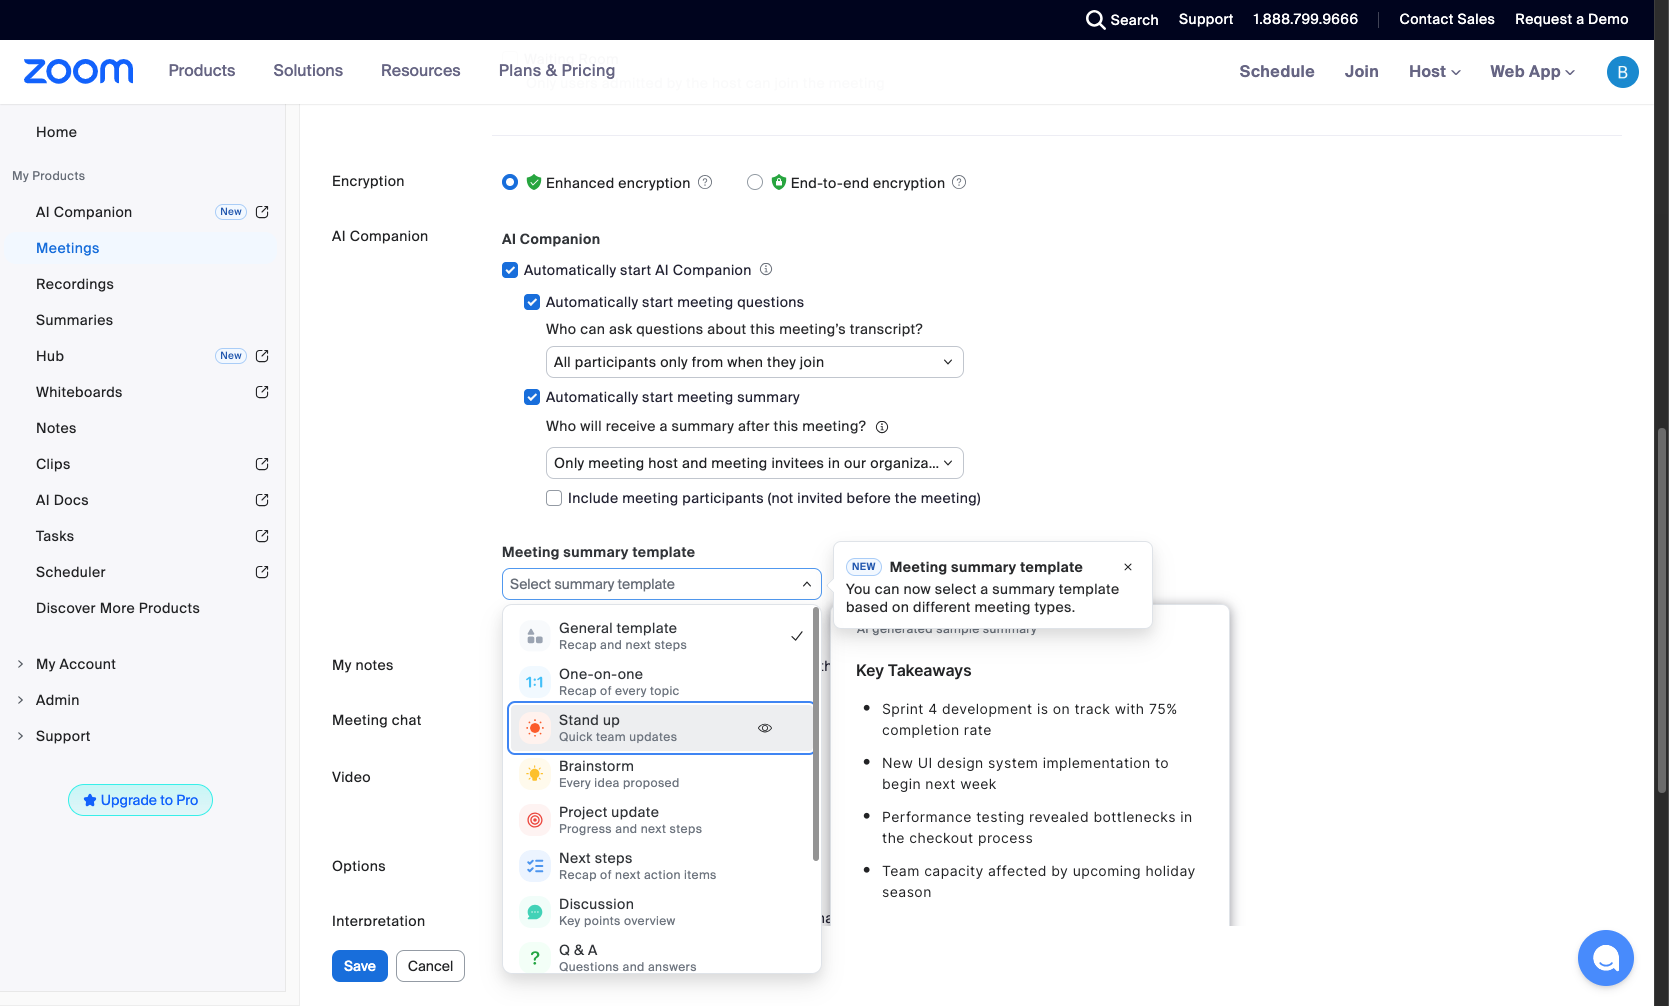The width and height of the screenshot is (1669, 1006).
Task: Uncheck Automatically start AI Companion
Action: pyautogui.click(x=510, y=270)
